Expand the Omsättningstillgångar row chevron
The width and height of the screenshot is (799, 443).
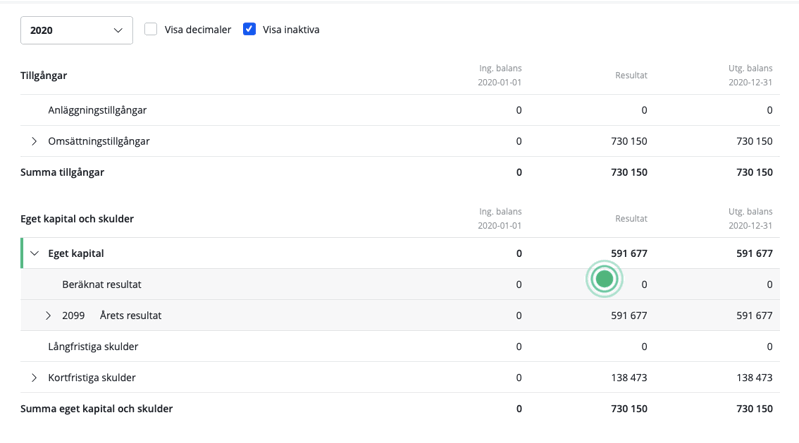(34, 141)
